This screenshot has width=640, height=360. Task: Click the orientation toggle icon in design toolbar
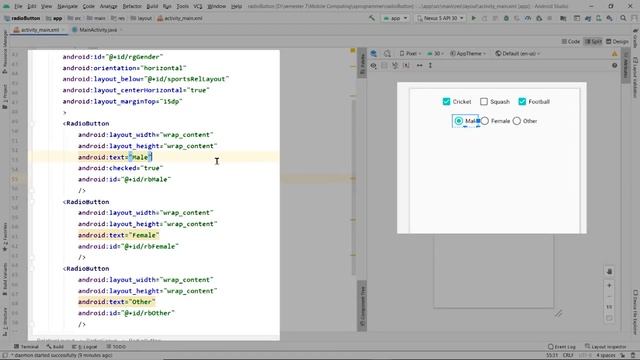(x=387, y=53)
